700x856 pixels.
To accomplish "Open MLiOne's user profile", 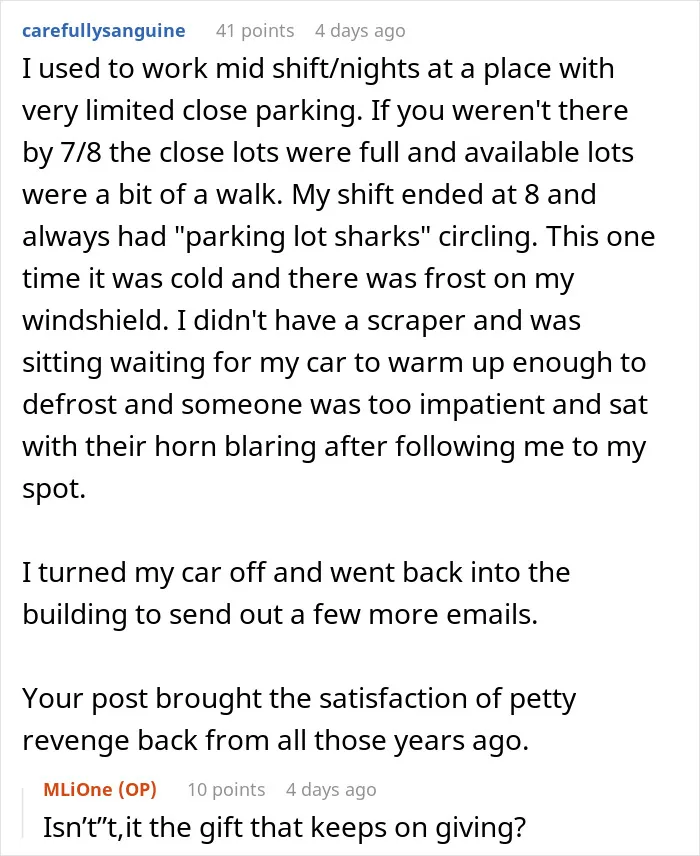I will point(78,789).
